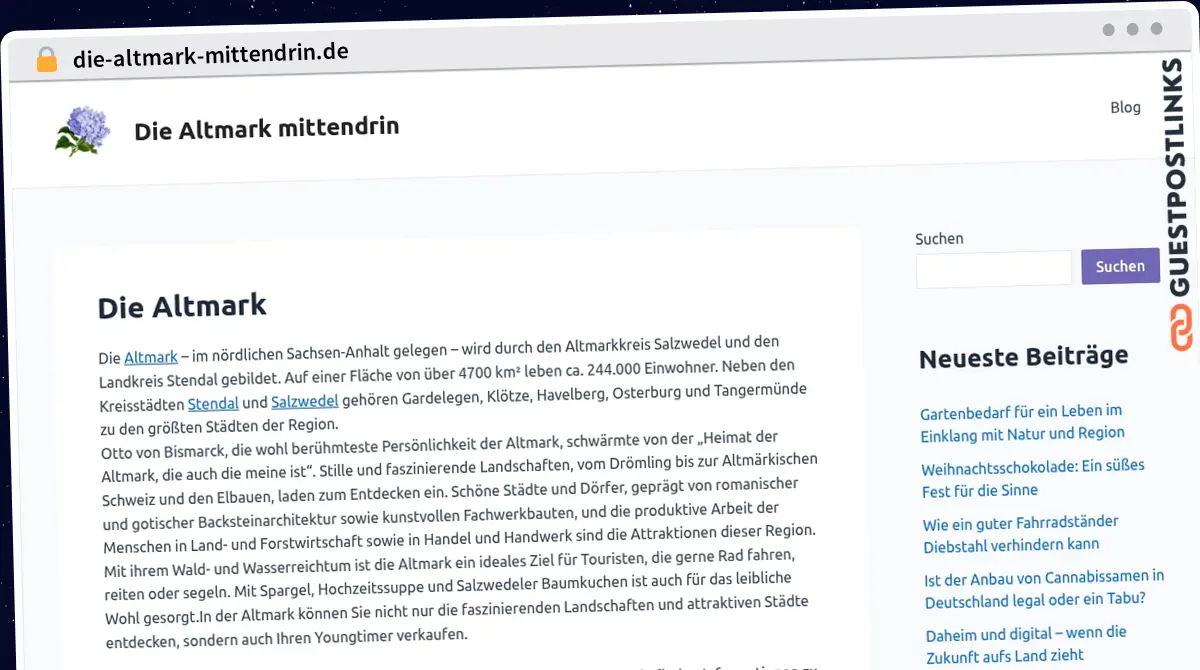Open post Daheim und digital
Image resolution: width=1200 pixels, height=670 pixels.
pos(1025,644)
